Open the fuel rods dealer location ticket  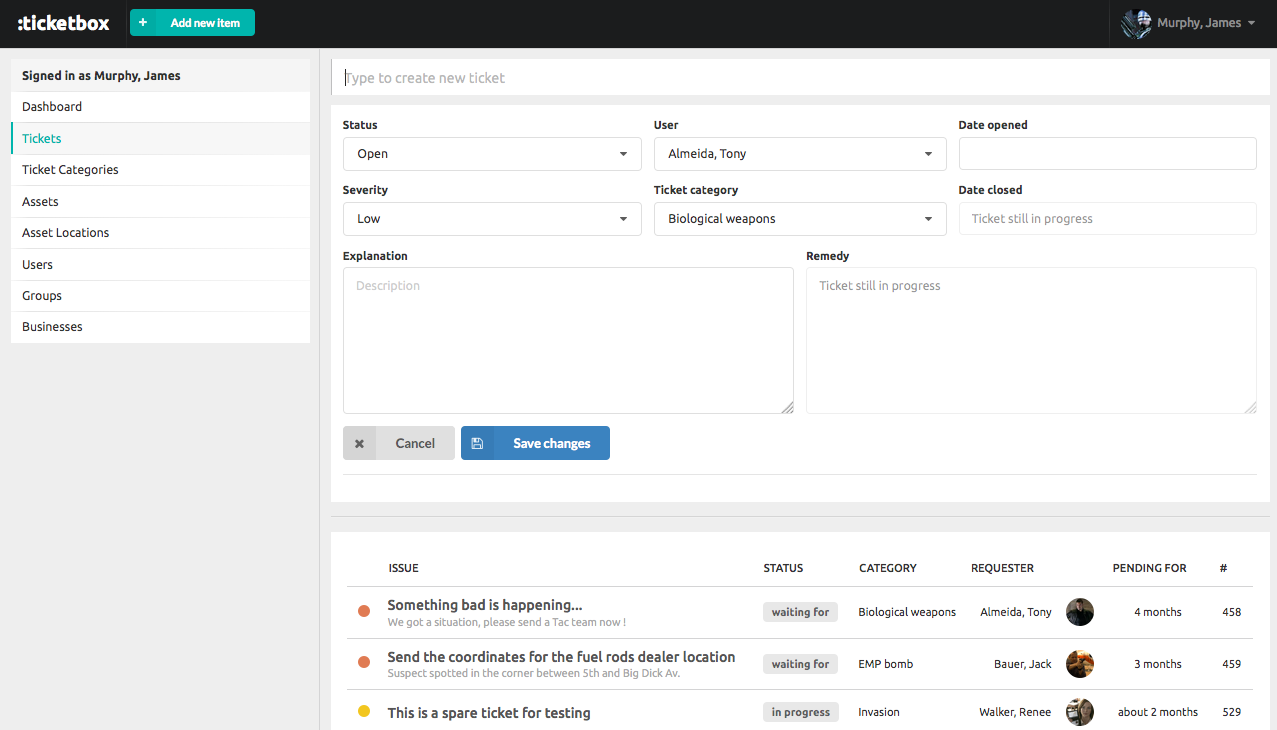pos(561,657)
